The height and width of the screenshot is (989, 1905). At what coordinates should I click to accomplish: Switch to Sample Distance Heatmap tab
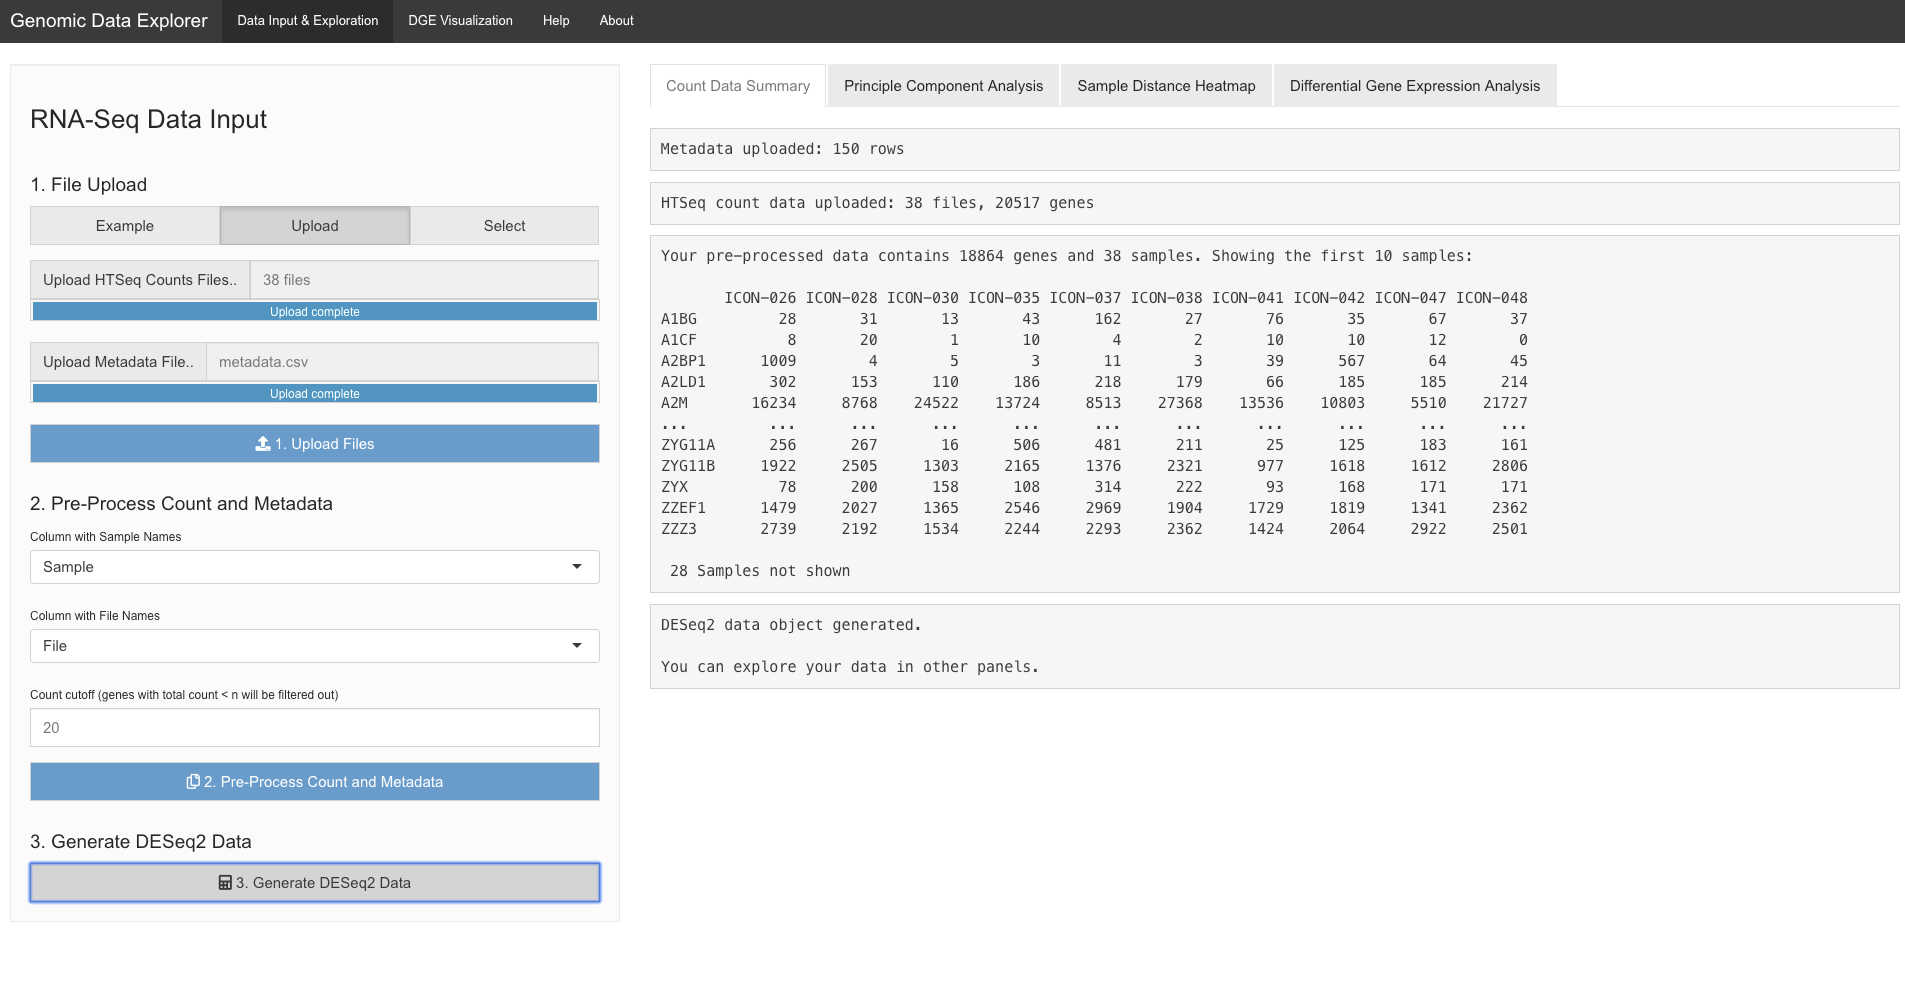pos(1166,86)
